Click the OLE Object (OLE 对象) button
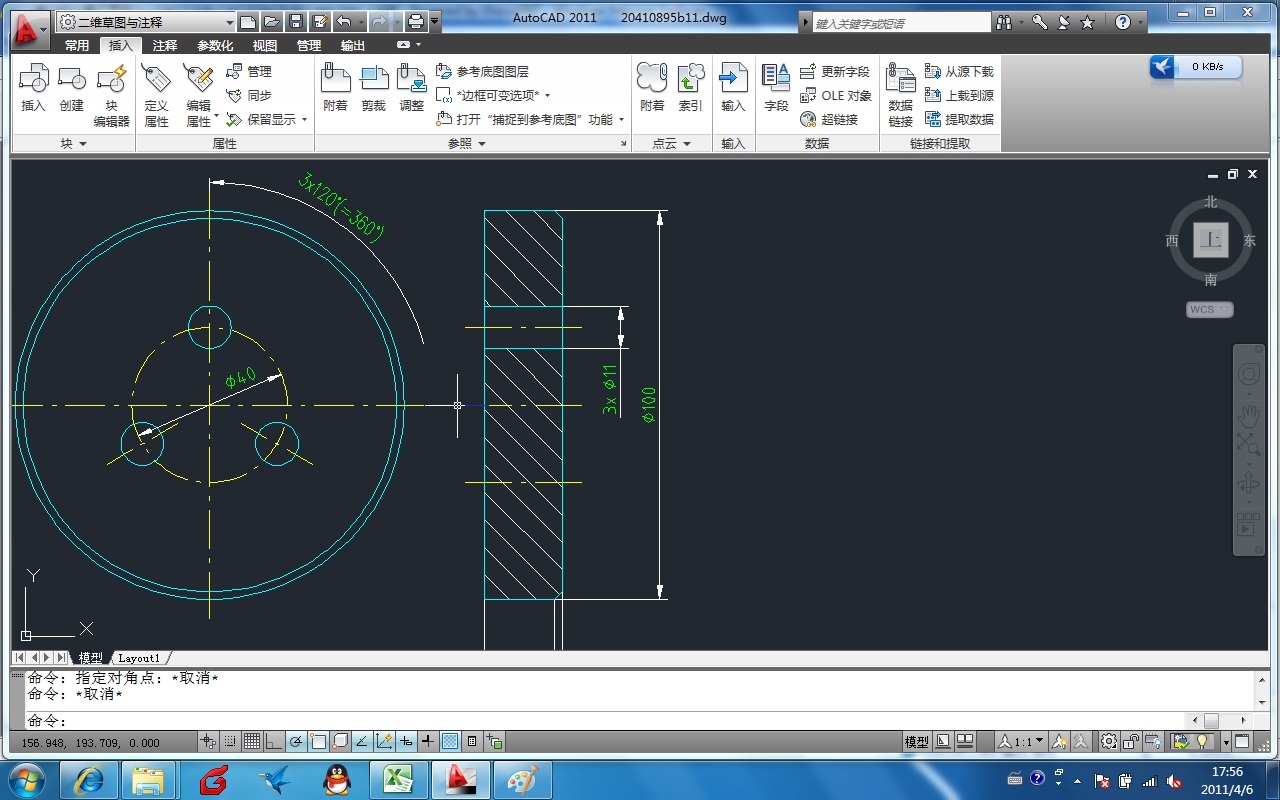Image resolution: width=1280 pixels, height=800 pixels. coord(836,95)
